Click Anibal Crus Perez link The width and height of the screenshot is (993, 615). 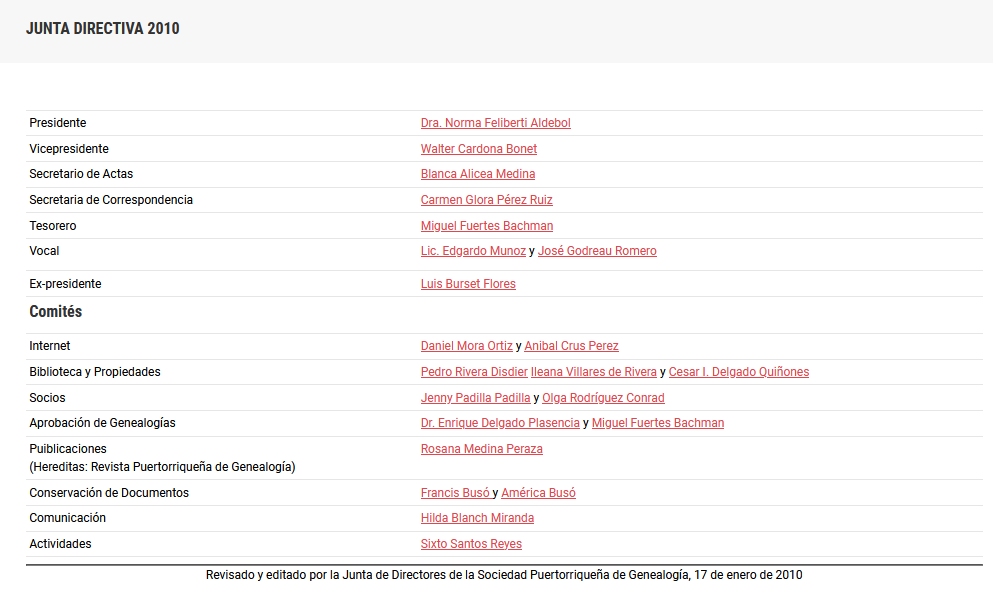tap(571, 346)
